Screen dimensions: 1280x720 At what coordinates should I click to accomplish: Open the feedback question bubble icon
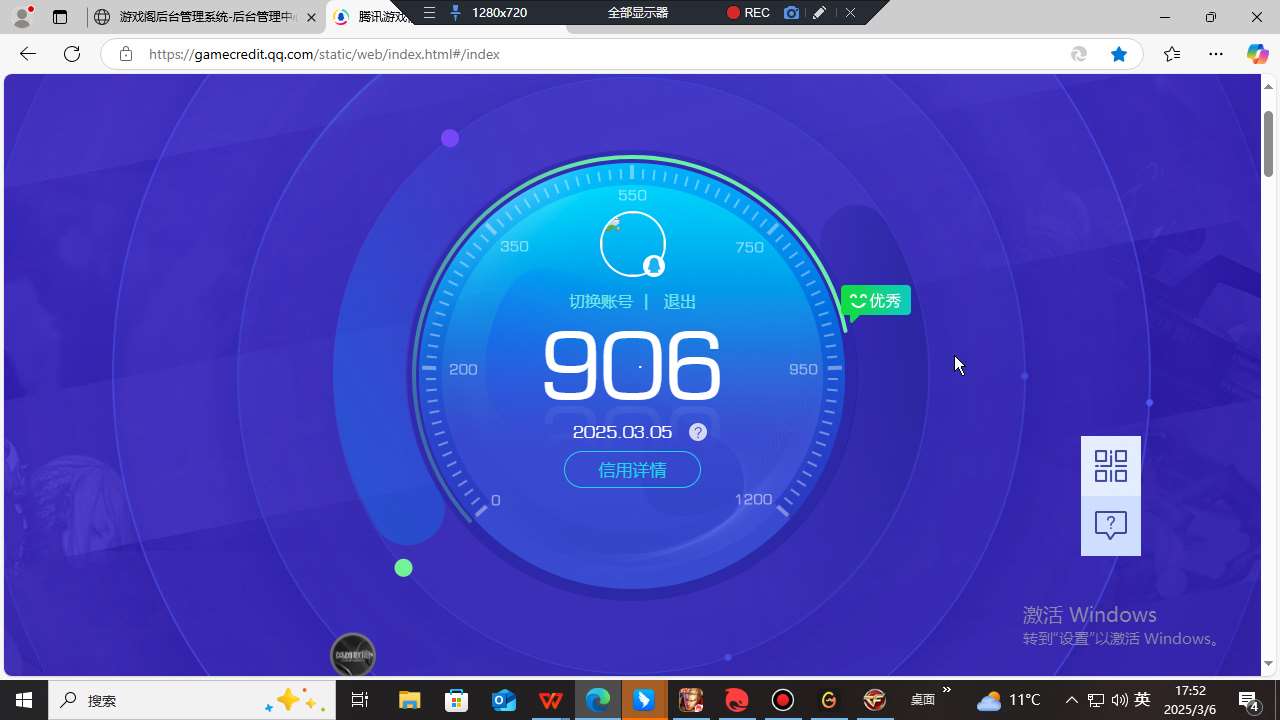point(1111,525)
